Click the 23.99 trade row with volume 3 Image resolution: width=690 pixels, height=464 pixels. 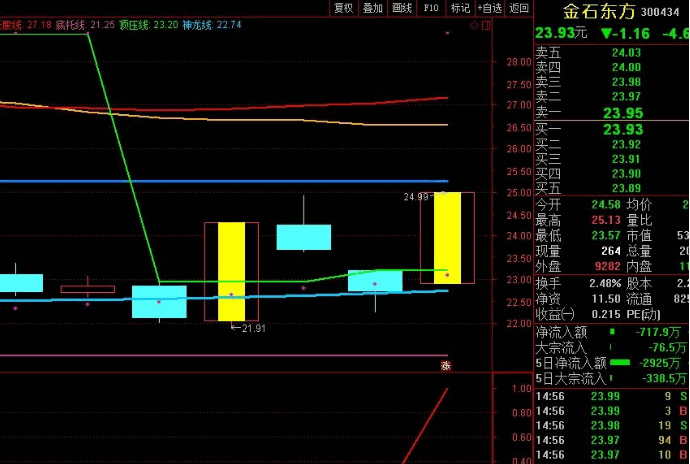[612, 411]
